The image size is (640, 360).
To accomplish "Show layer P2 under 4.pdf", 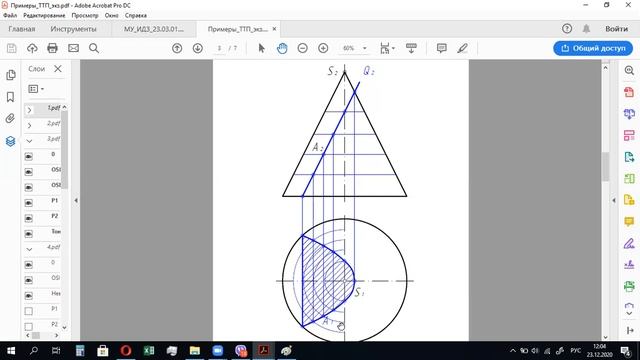I will [29, 327].
